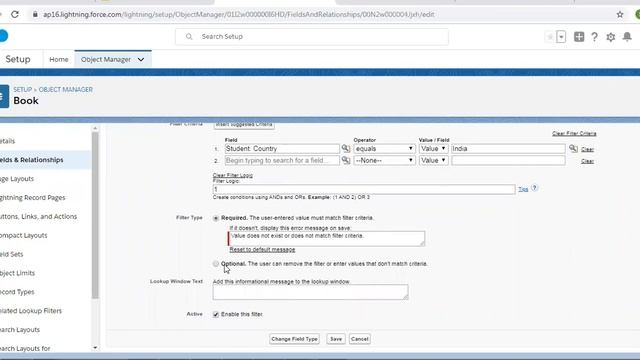The height and width of the screenshot is (360, 640).
Task: Reload the page with the browser refresh icon
Action: [x=15, y=14]
